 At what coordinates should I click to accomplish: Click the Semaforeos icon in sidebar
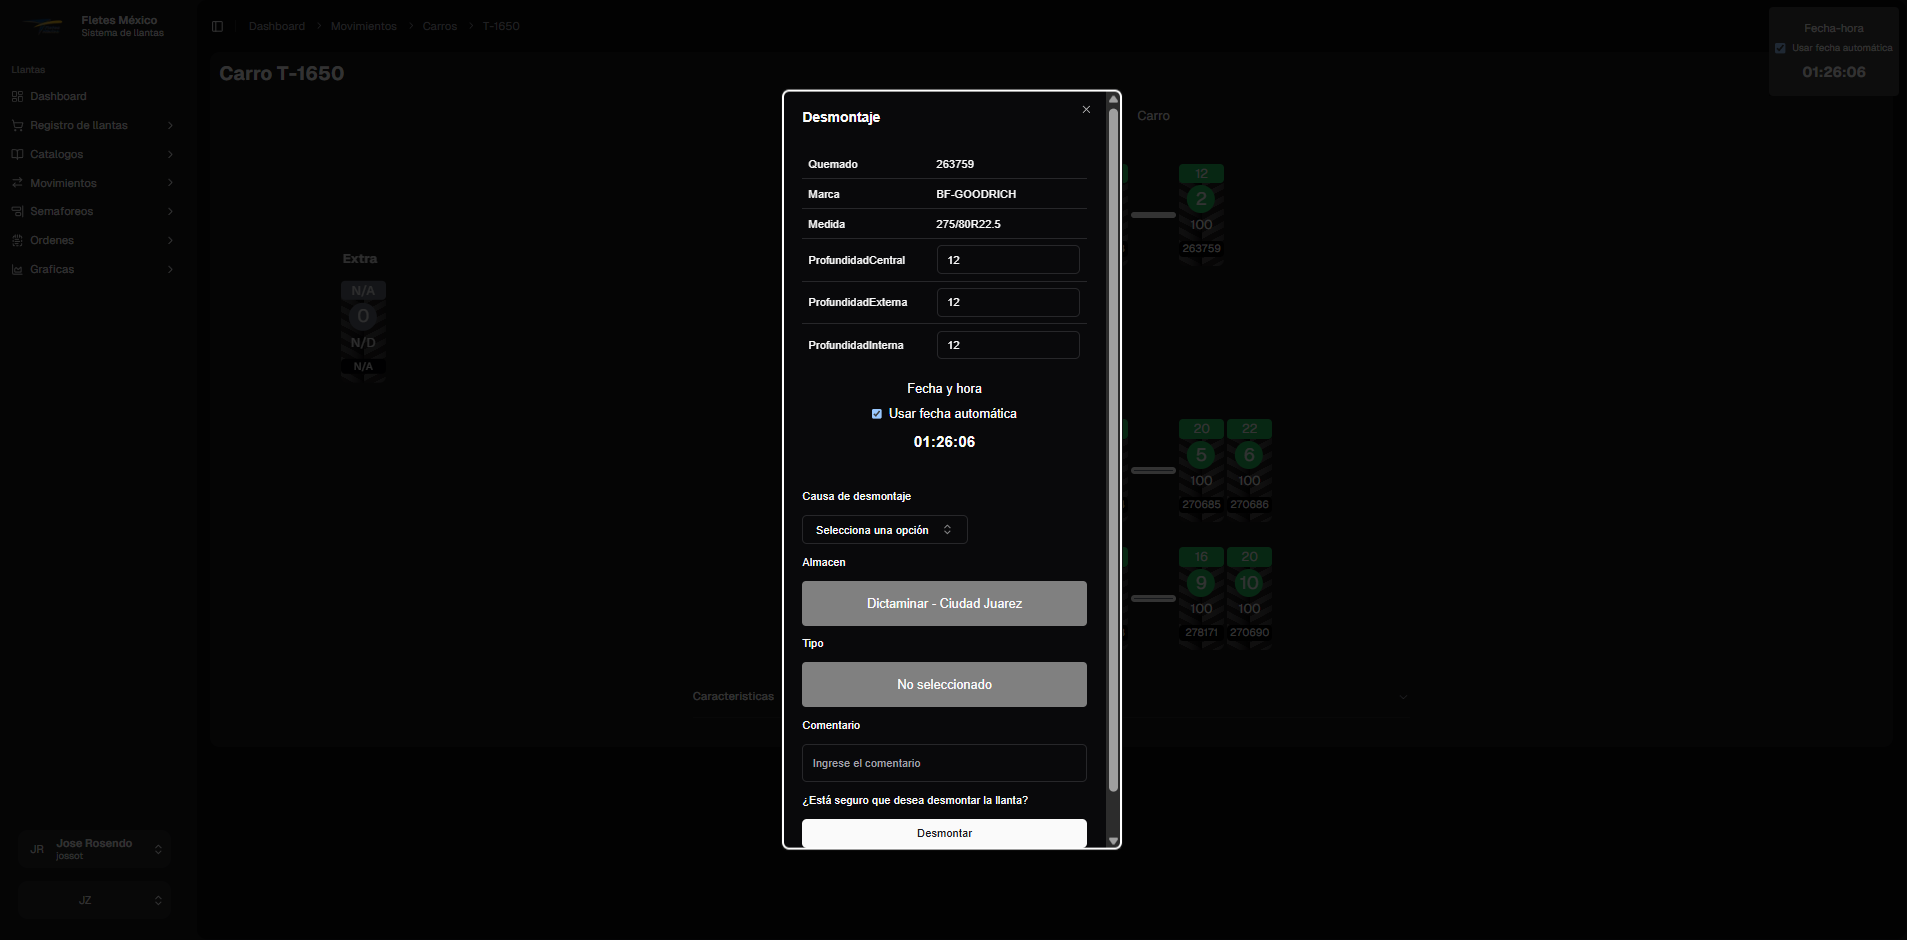pos(17,212)
